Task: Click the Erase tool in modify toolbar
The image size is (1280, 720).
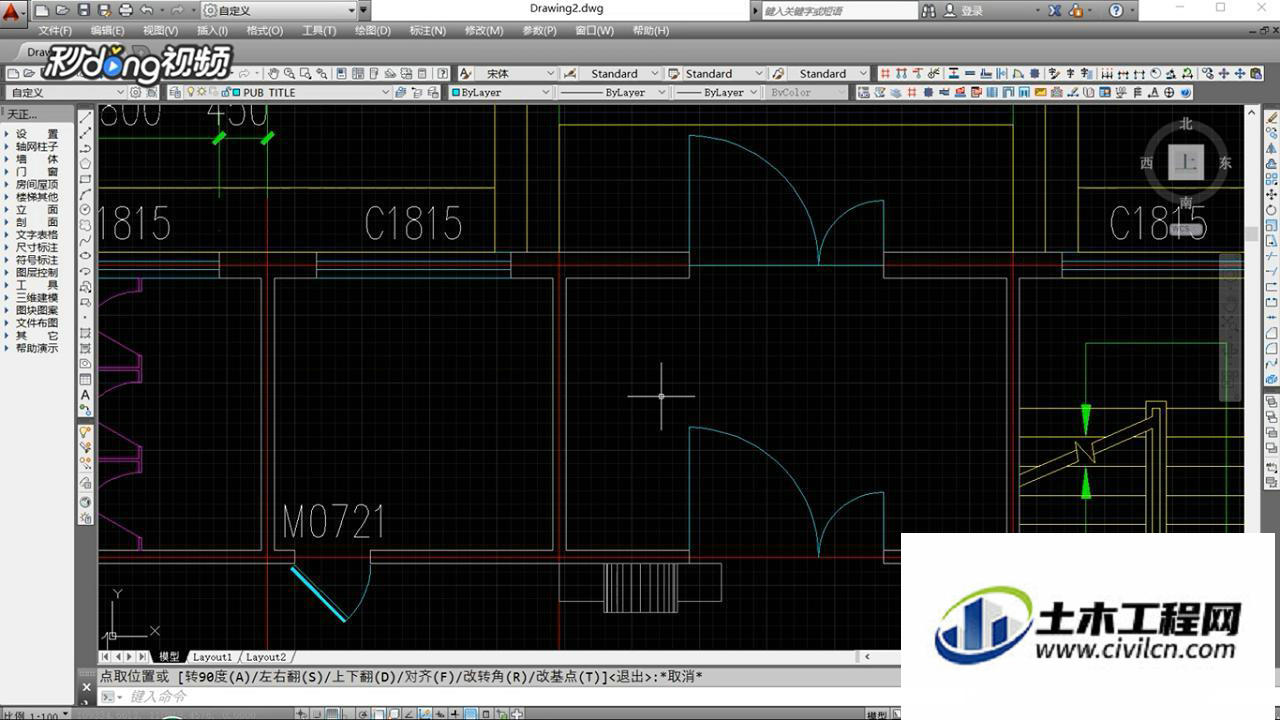Action: [x=1272, y=118]
